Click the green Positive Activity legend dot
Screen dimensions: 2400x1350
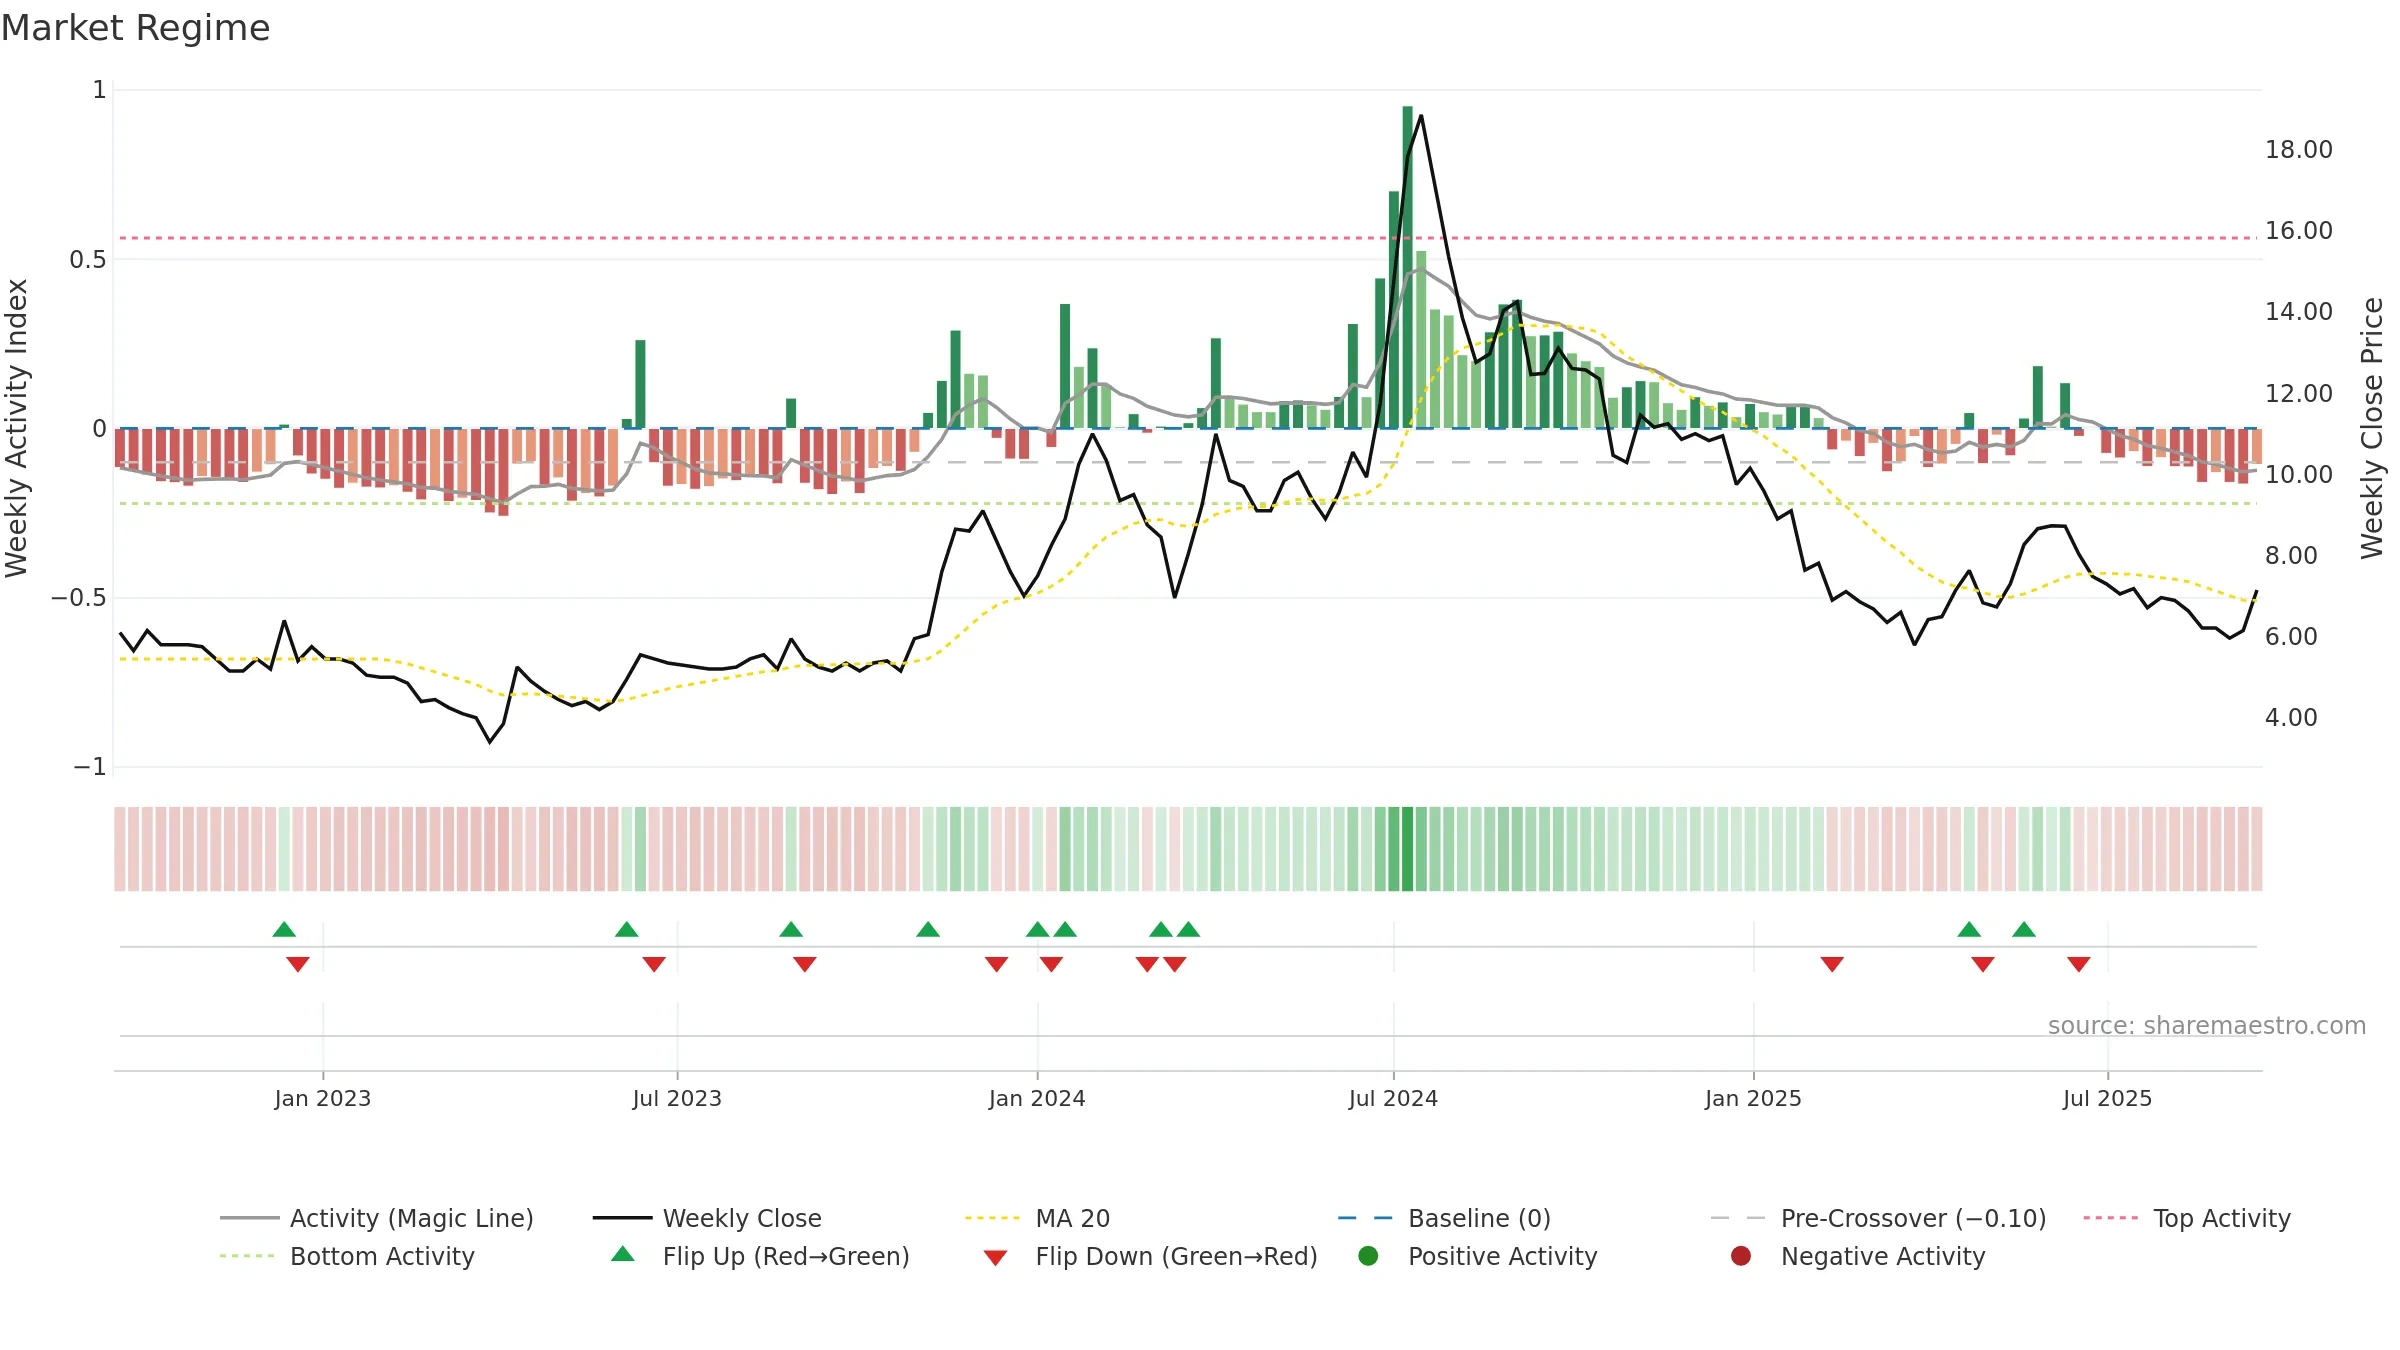point(1369,1256)
